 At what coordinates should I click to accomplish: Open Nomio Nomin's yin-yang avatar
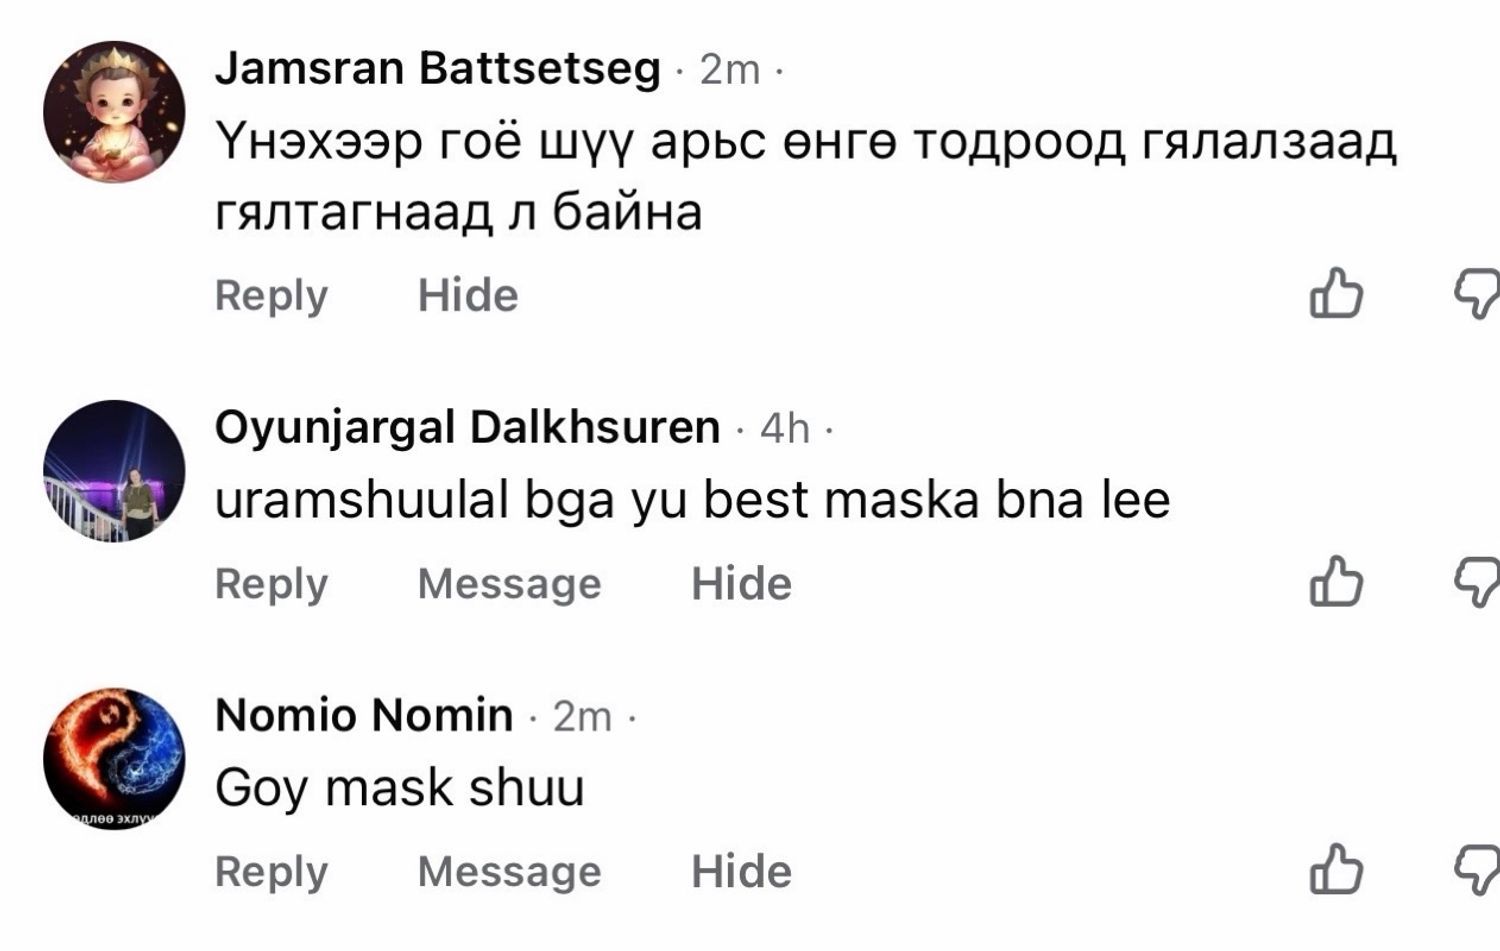coord(114,759)
